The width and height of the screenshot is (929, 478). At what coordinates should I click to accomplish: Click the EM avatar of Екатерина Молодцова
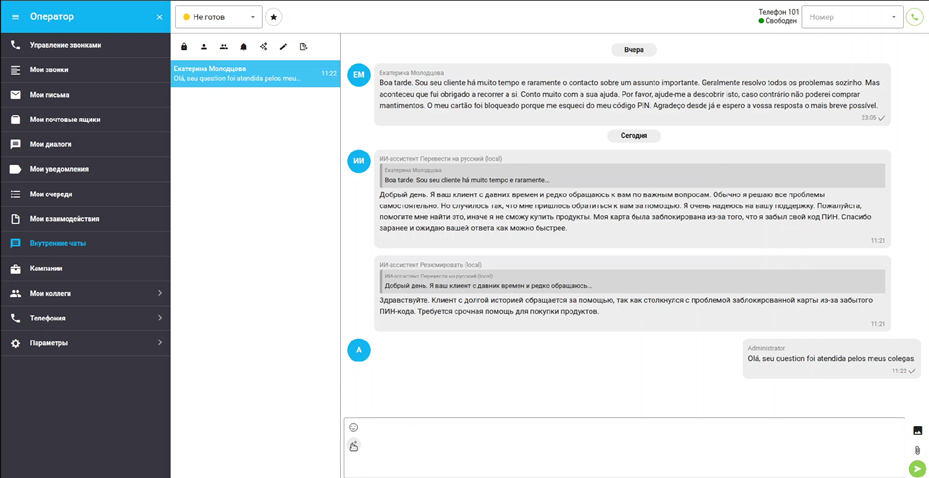358,75
